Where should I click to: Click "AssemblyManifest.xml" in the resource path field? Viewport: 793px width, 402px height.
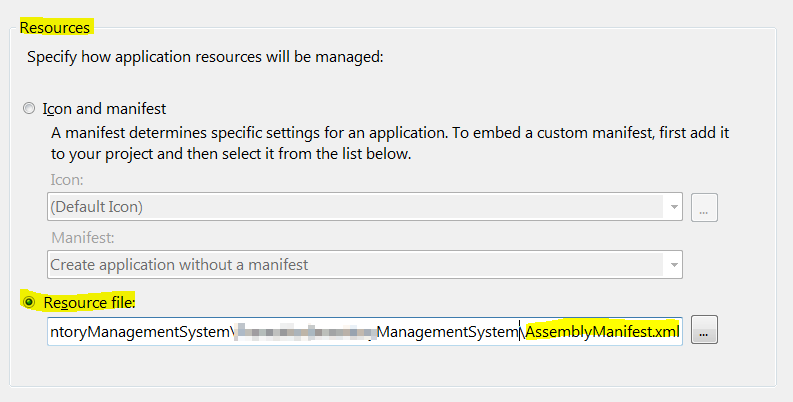(x=602, y=331)
